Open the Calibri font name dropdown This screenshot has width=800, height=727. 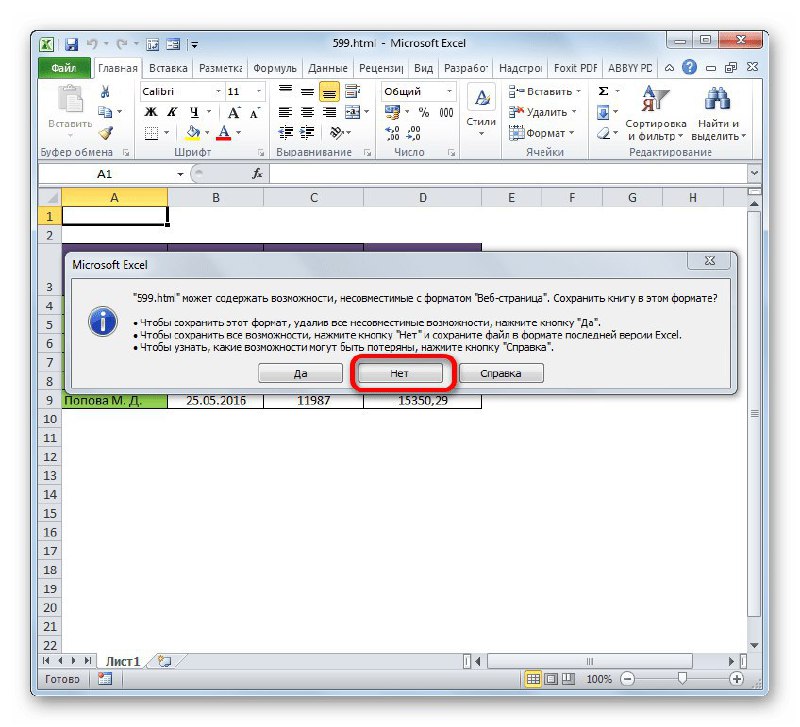coord(218,91)
